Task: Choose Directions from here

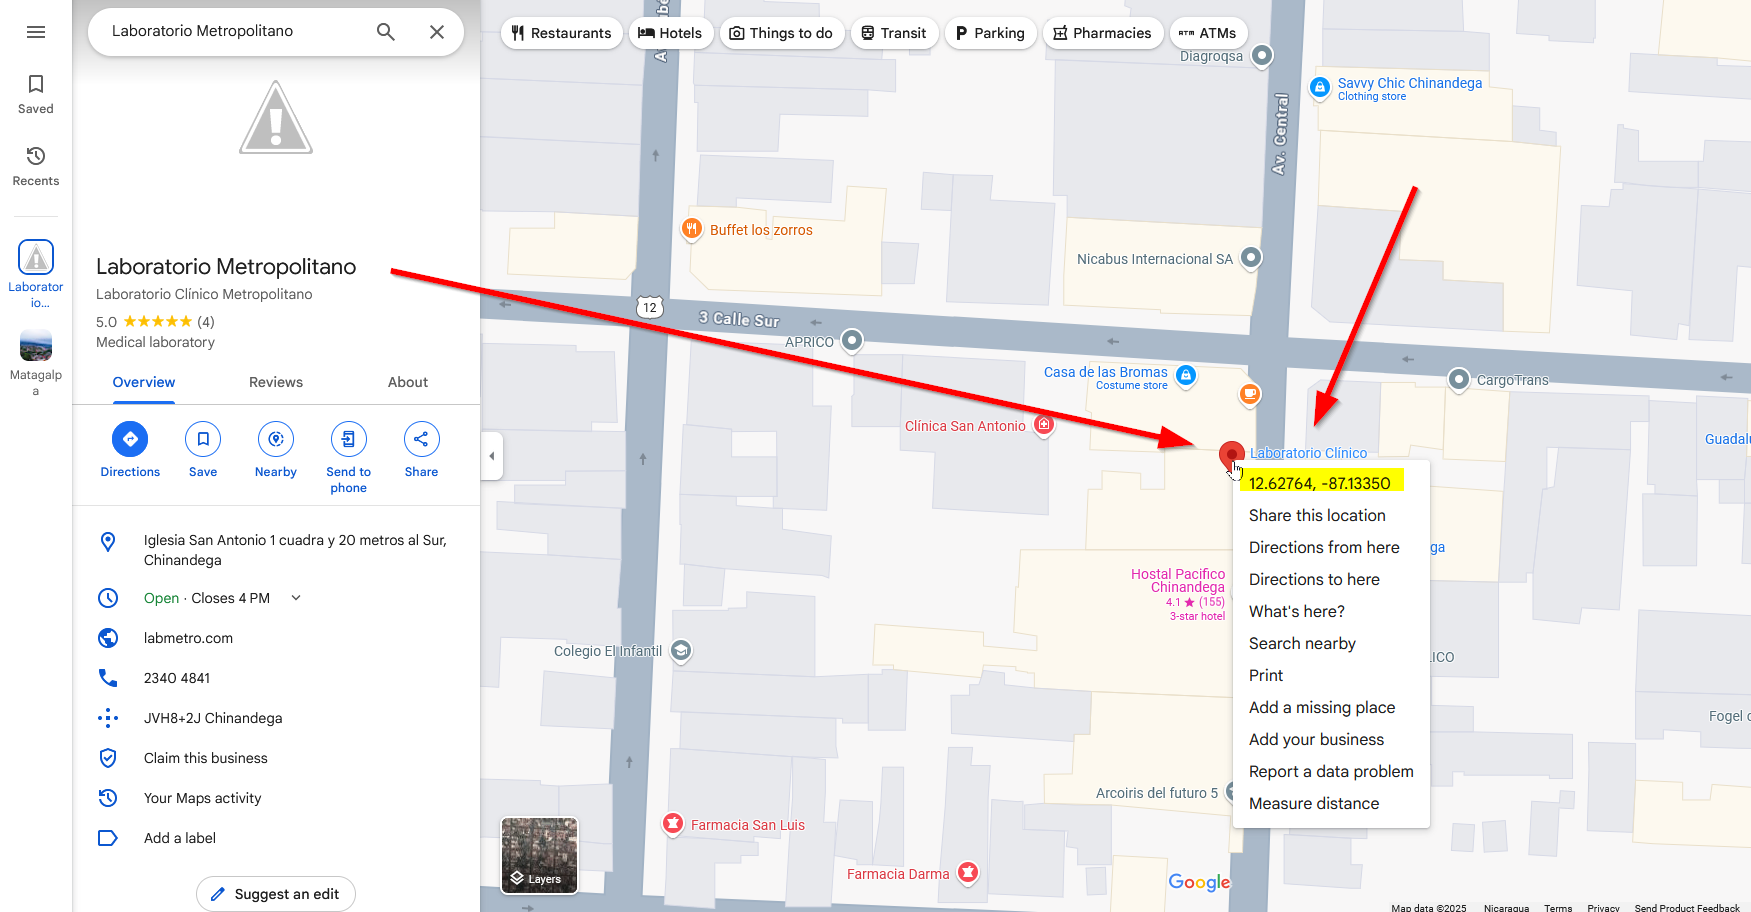Action: pos(1324,547)
